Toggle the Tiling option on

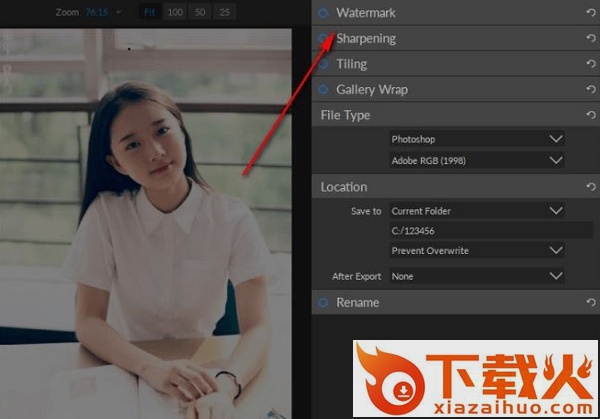pos(323,64)
